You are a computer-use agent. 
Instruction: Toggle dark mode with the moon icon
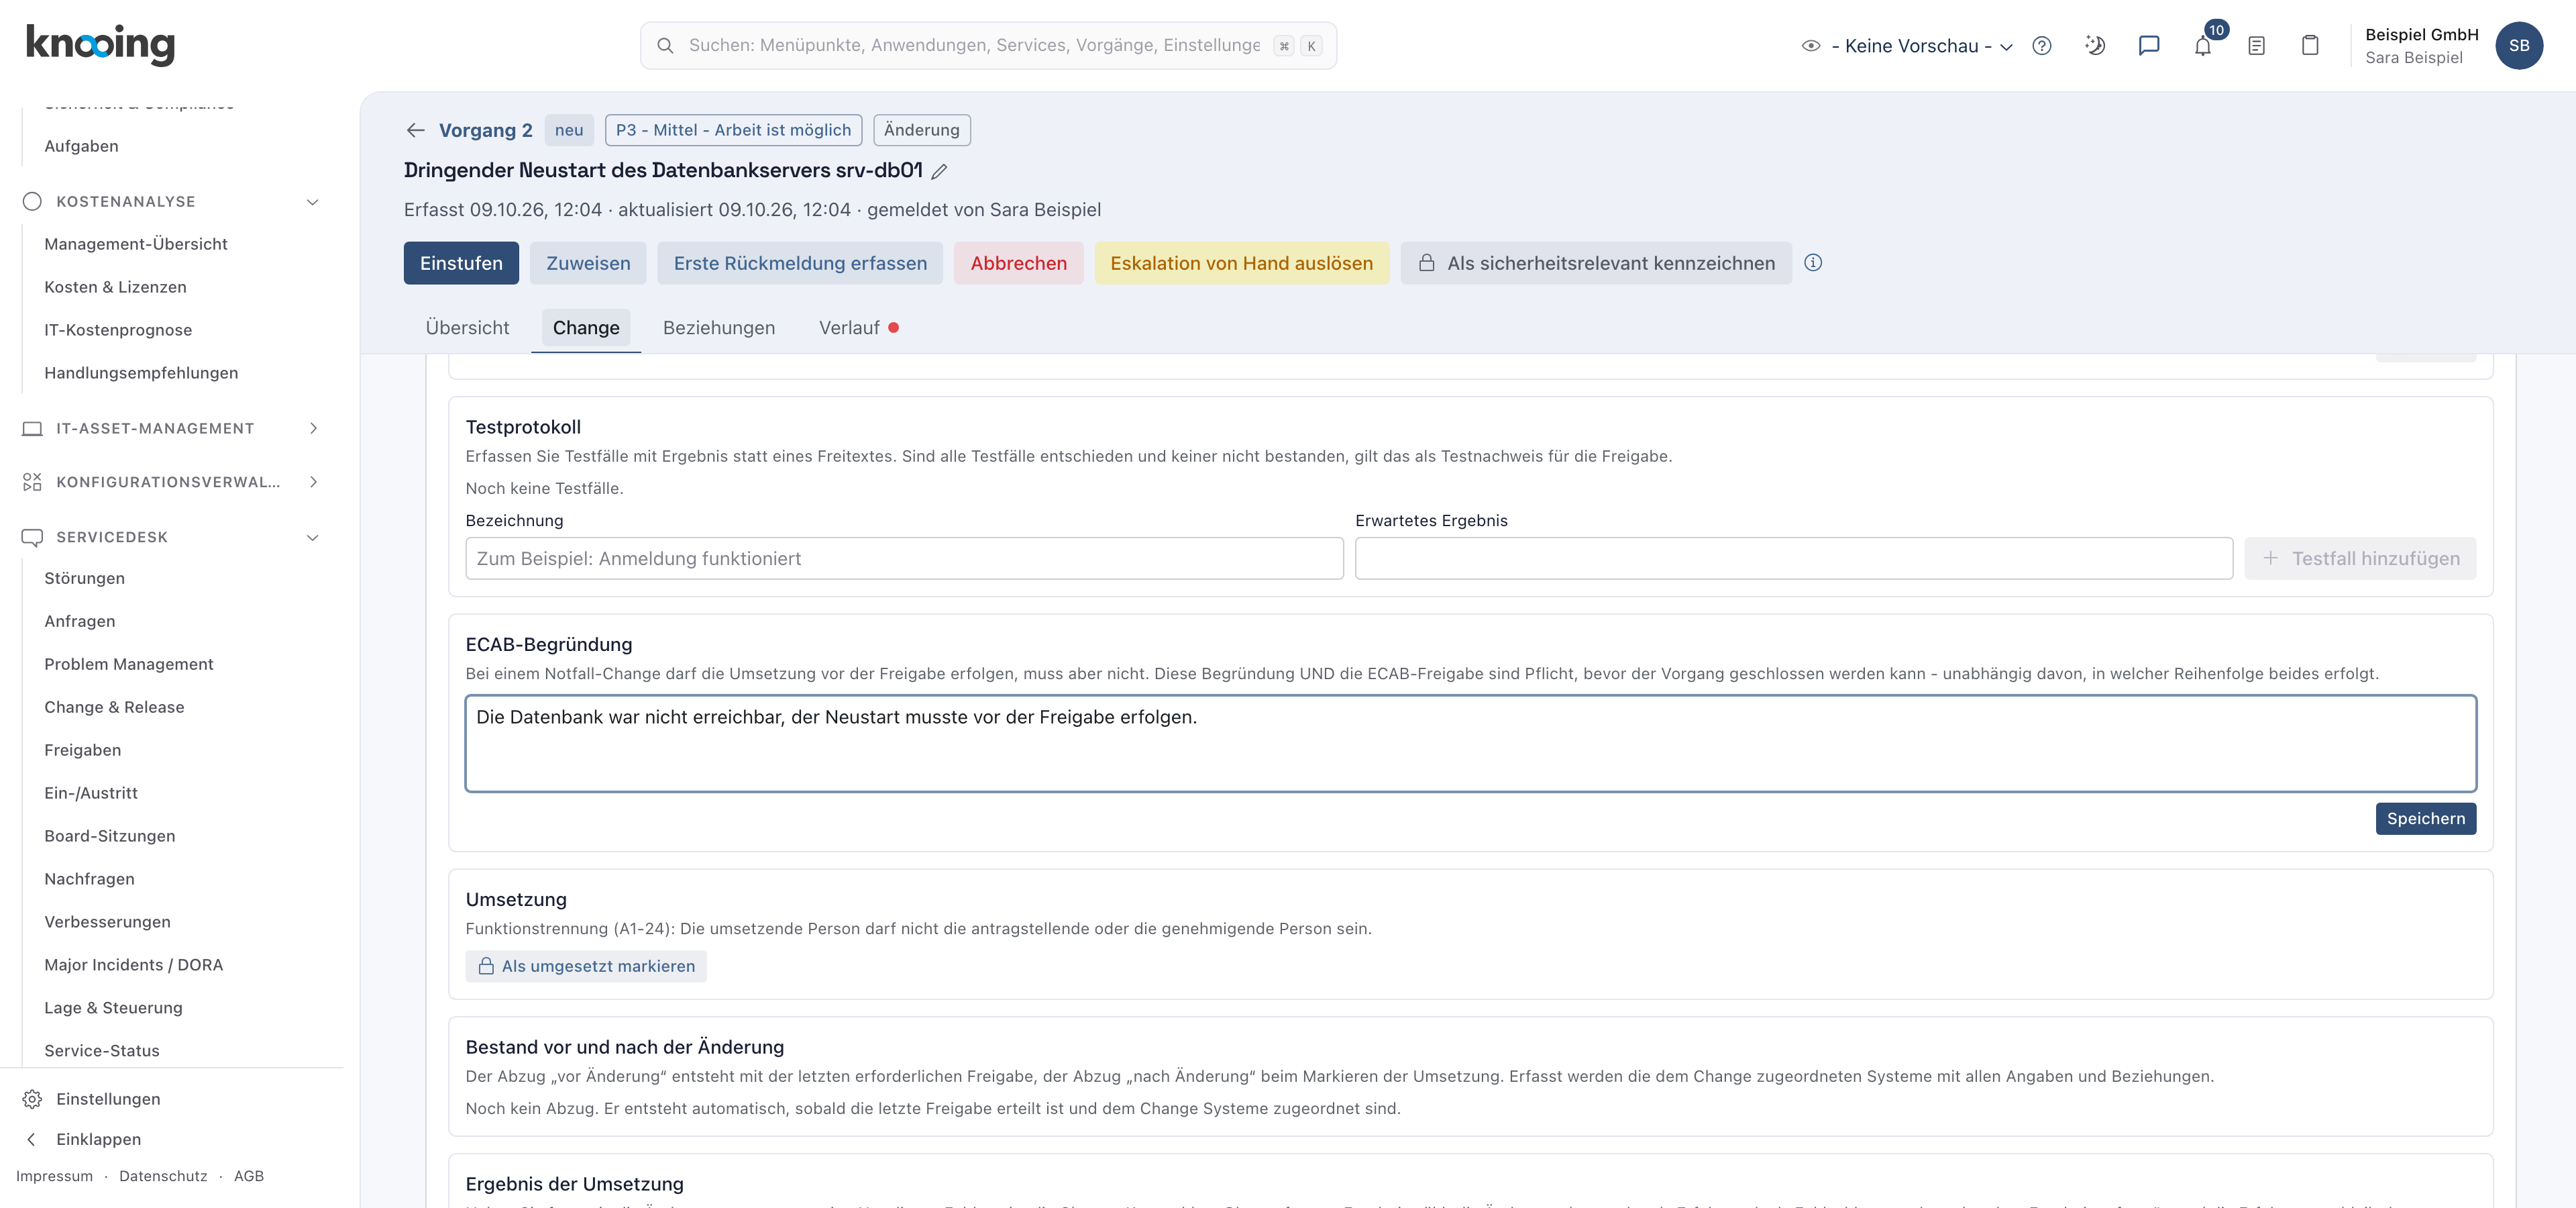(x=2095, y=45)
